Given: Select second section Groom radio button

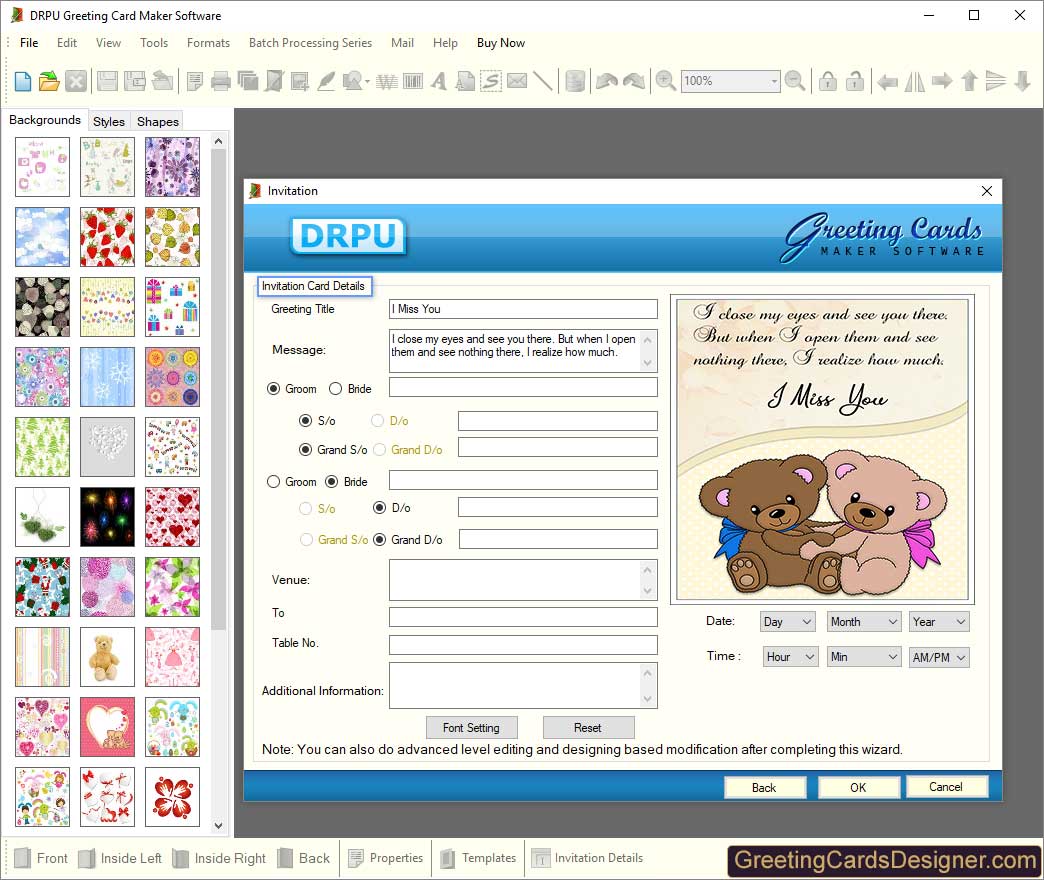Looking at the screenshot, I should [273, 481].
